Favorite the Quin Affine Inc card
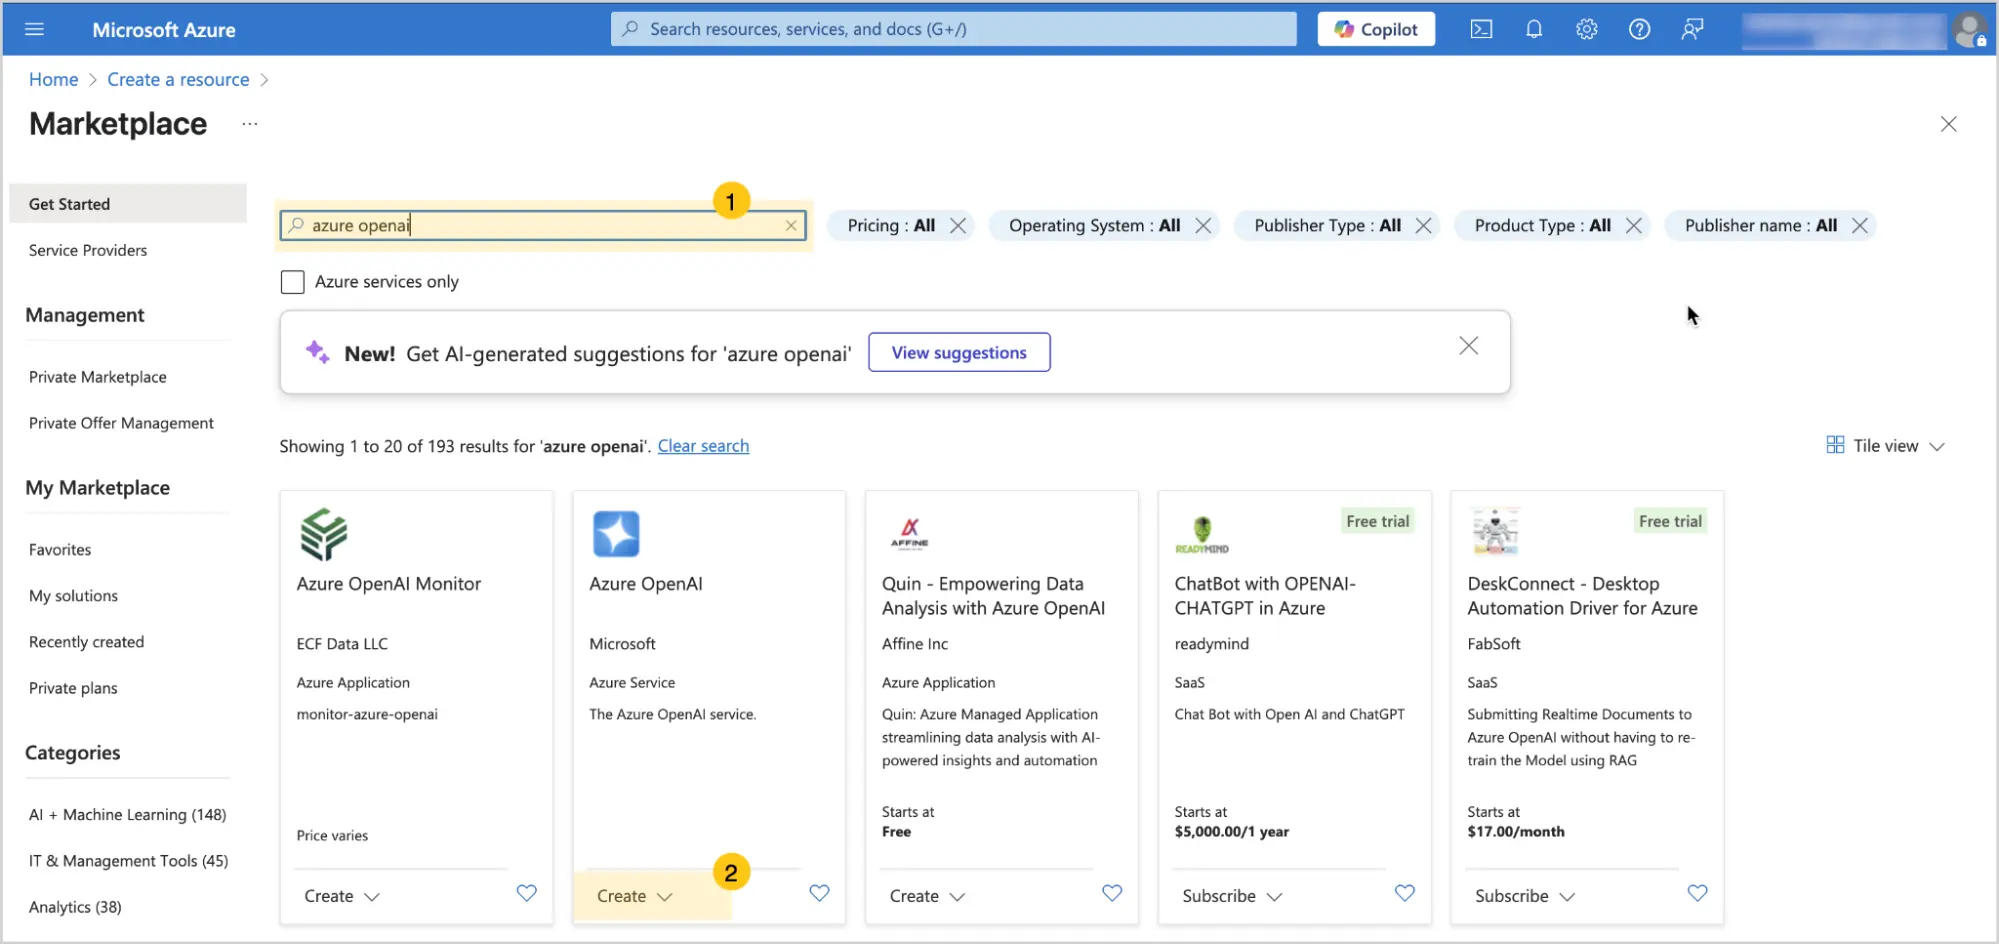1999x944 pixels. pos(1112,893)
